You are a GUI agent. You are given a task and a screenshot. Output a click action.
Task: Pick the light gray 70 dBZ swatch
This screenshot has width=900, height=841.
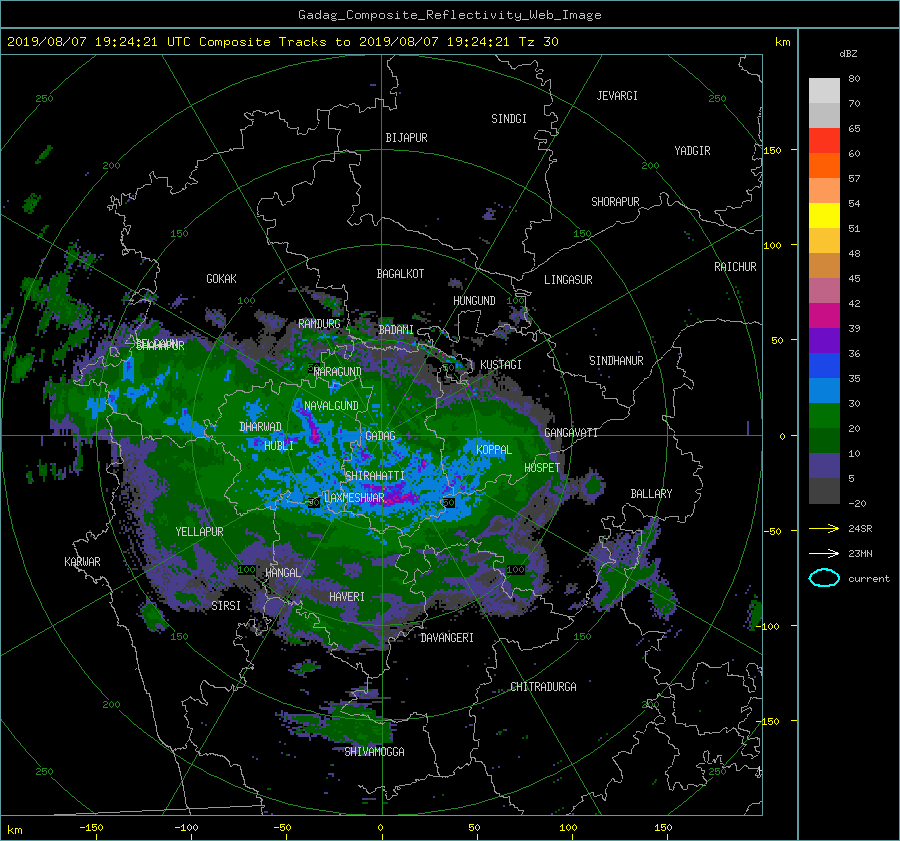pos(824,91)
